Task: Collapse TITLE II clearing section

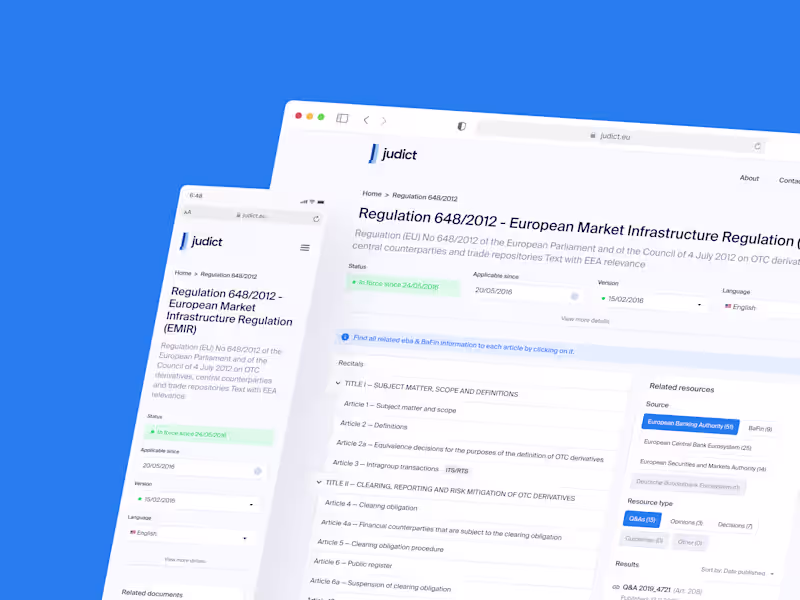Action: tap(319, 482)
